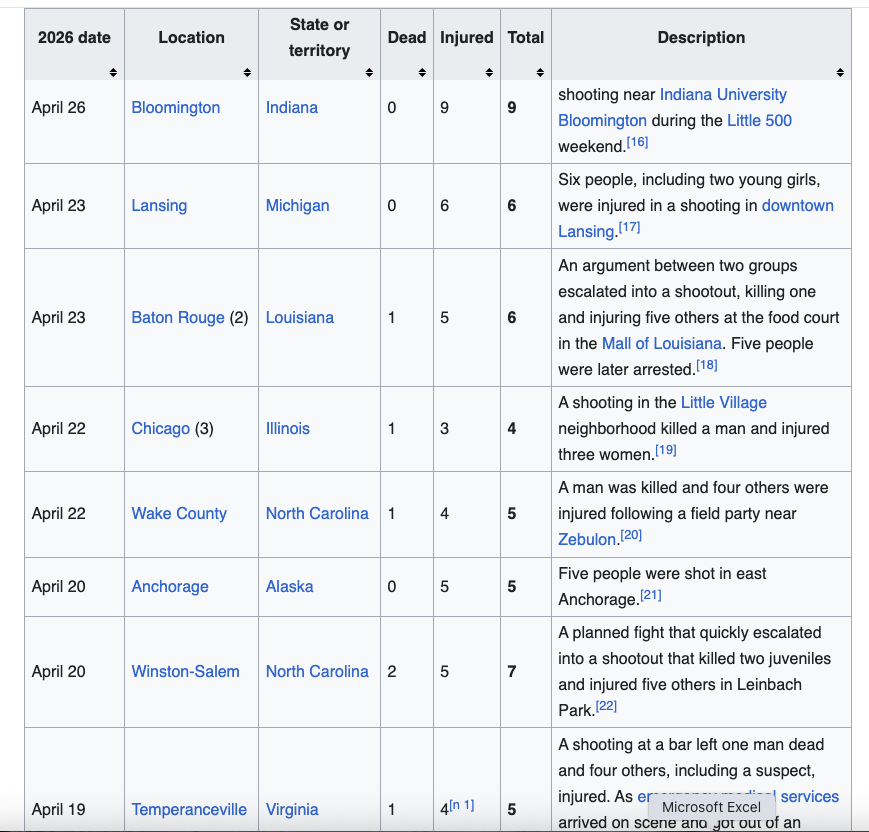Viewport: 869px width, 832px height.
Task: Open citation reference [16]
Action: pos(637,142)
